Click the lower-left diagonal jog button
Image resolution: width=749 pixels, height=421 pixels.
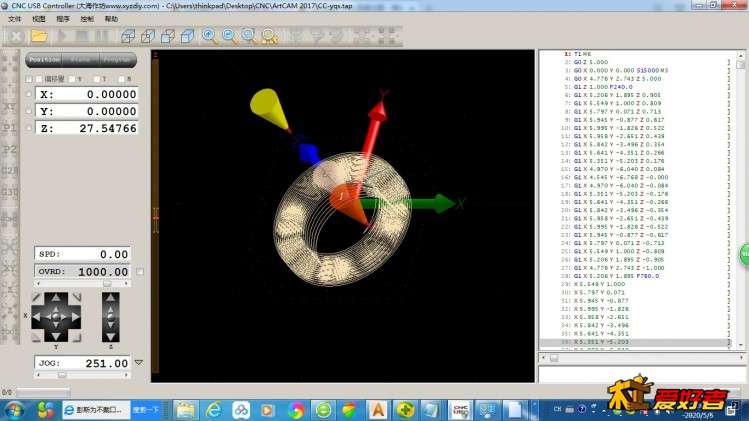coord(37,337)
